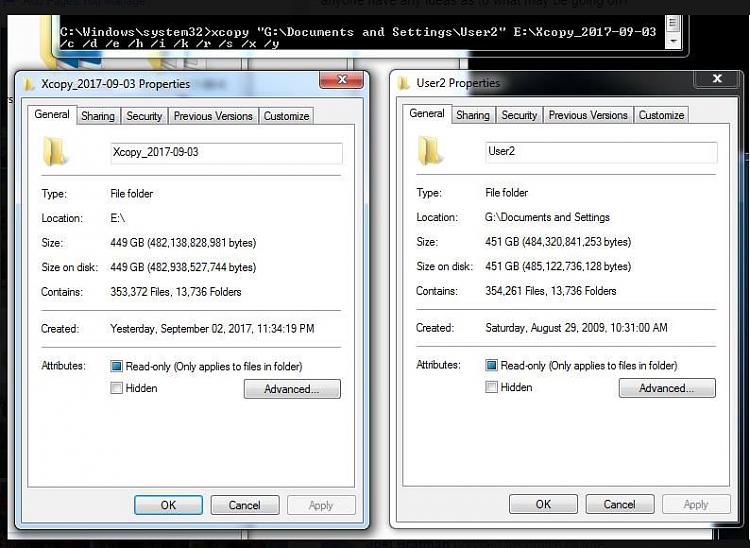Click Cancel in User2 Properties
The width and height of the screenshot is (750, 548).
click(x=620, y=504)
